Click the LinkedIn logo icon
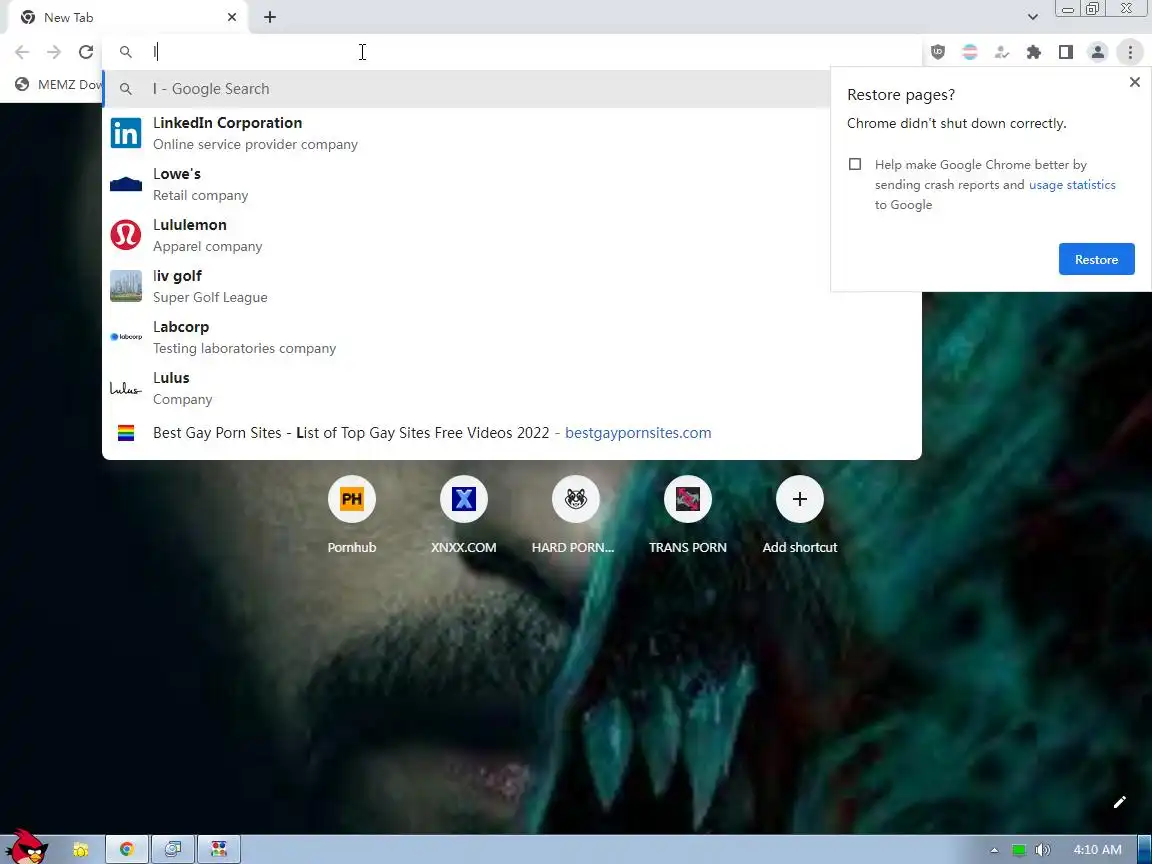 tap(126, 133)
